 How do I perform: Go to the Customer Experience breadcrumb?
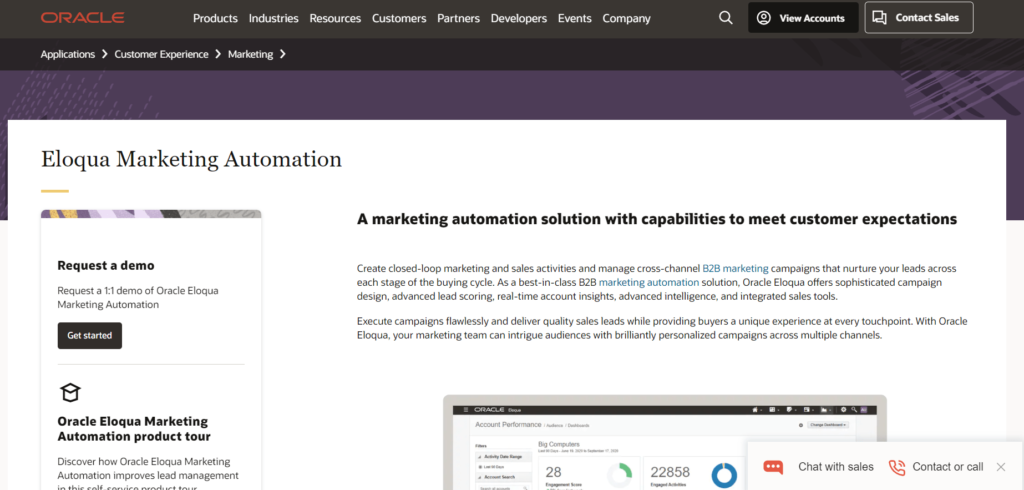coord(161,54)
